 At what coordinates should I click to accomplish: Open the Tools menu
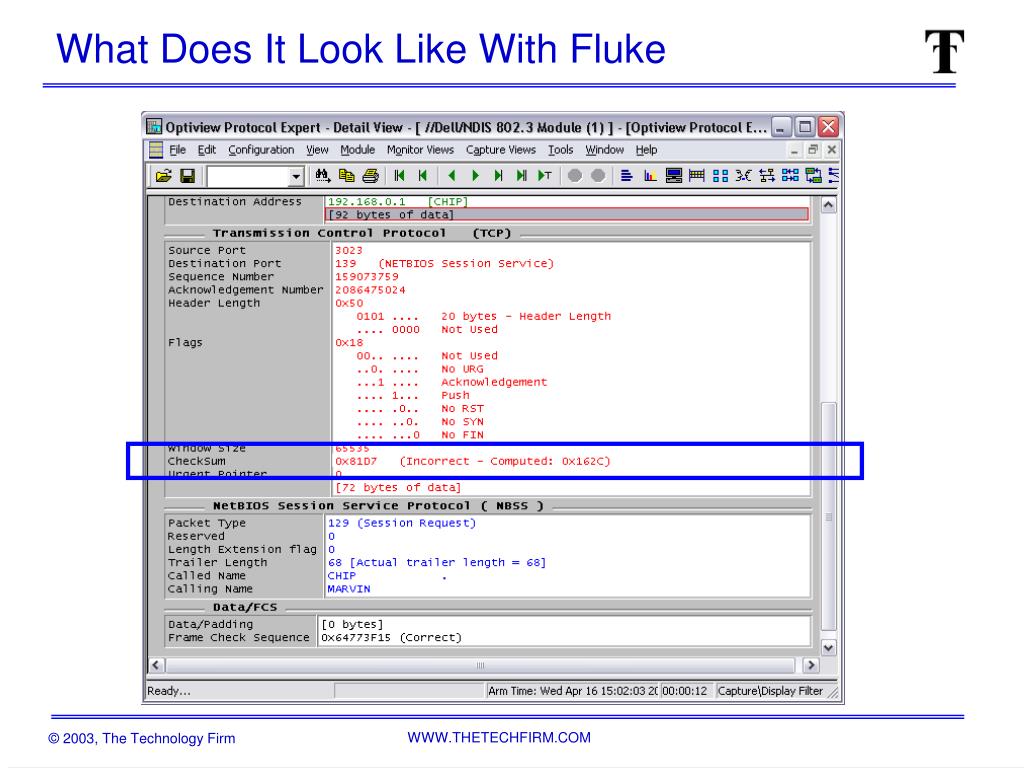(560, 150)
